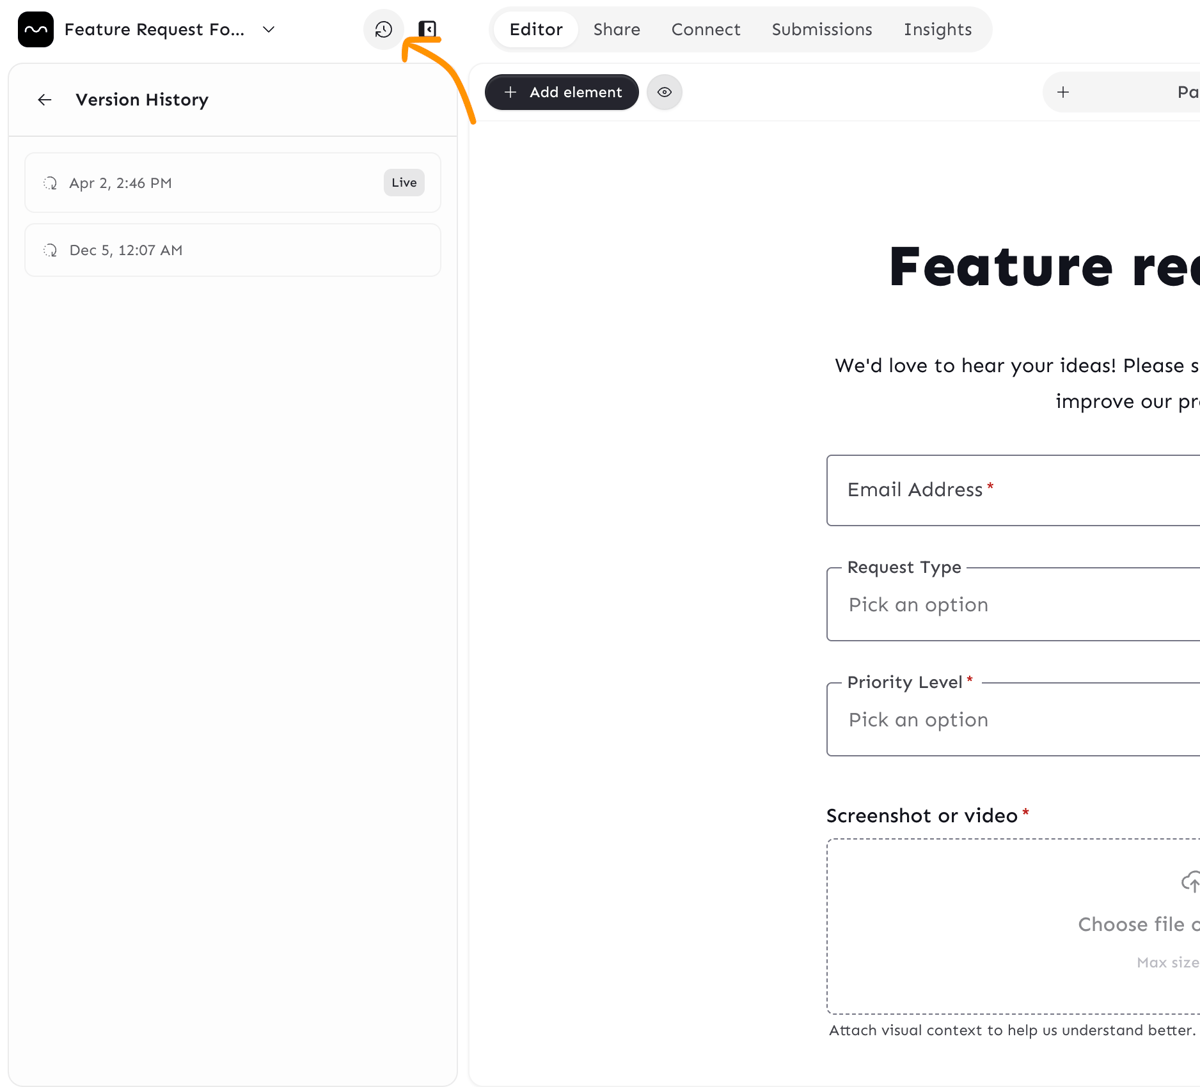This screenshot has height=1087, width=1200.
Task: Switch to the Share tab
Action: pos(616,30)
